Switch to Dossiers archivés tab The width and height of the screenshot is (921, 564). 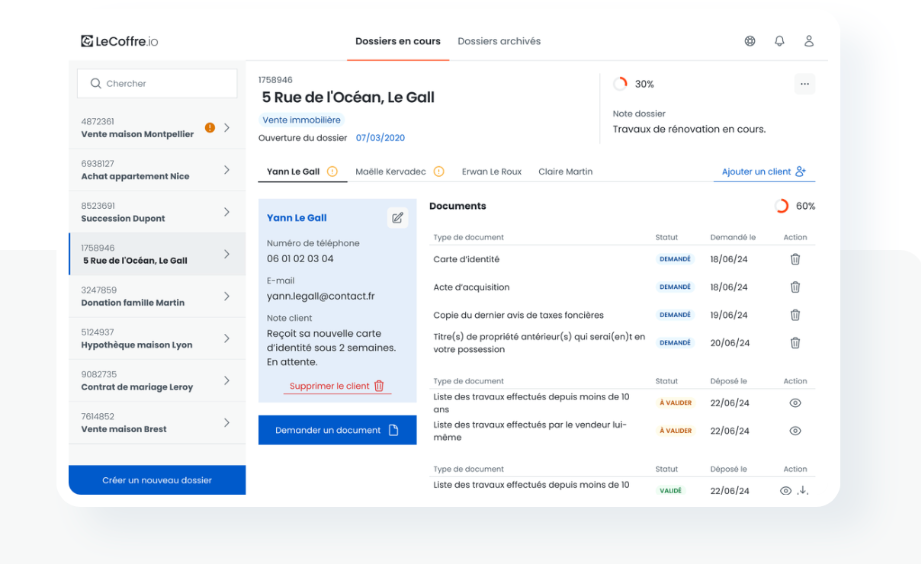(x=499, y=41)
